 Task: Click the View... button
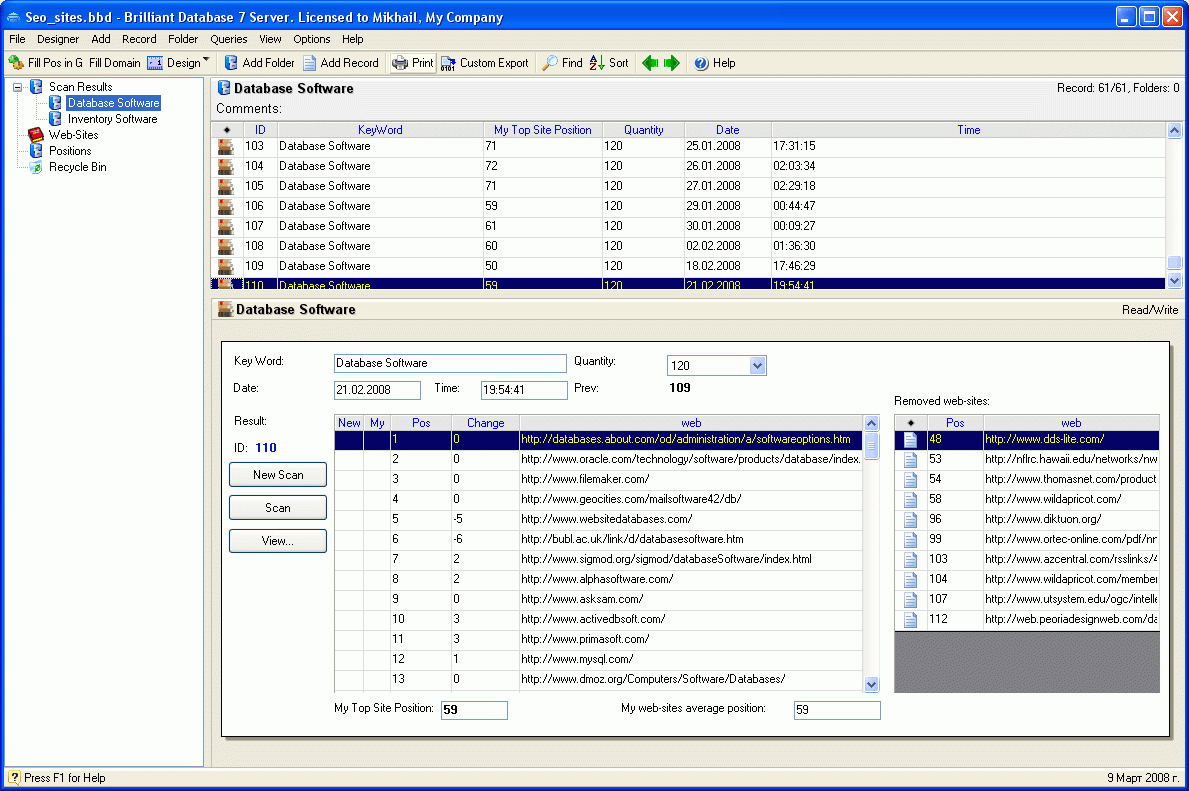pos(278,541)
